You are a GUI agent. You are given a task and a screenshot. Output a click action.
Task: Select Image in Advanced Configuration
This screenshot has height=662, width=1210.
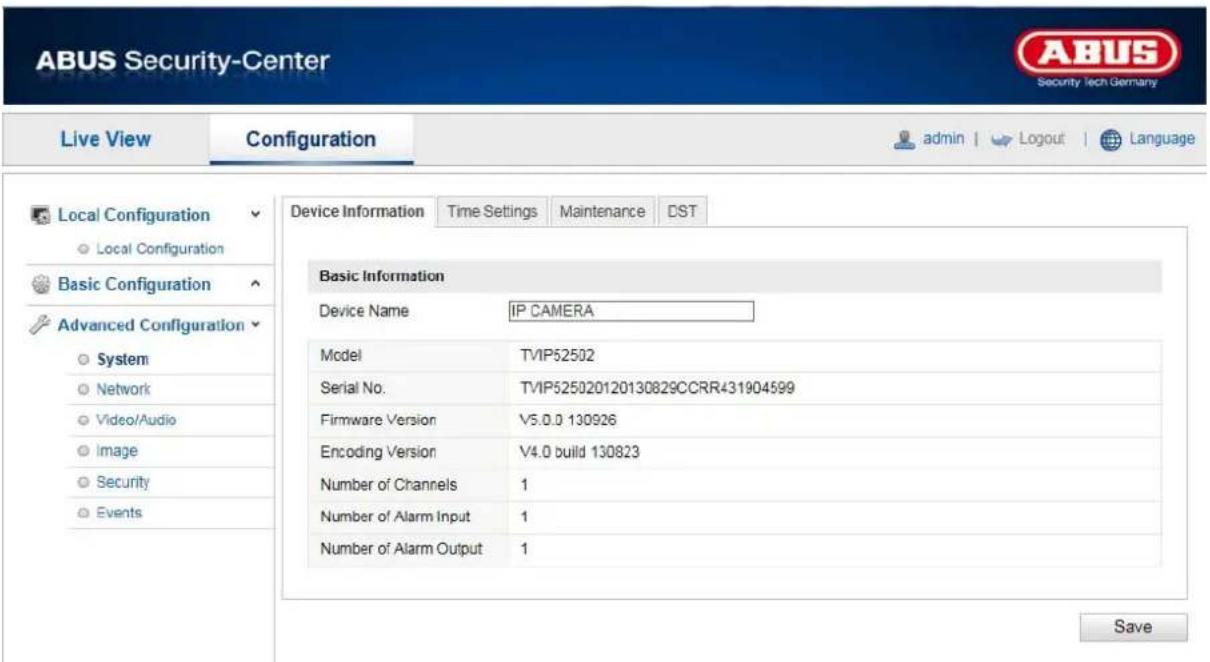[x=117, y=451]
